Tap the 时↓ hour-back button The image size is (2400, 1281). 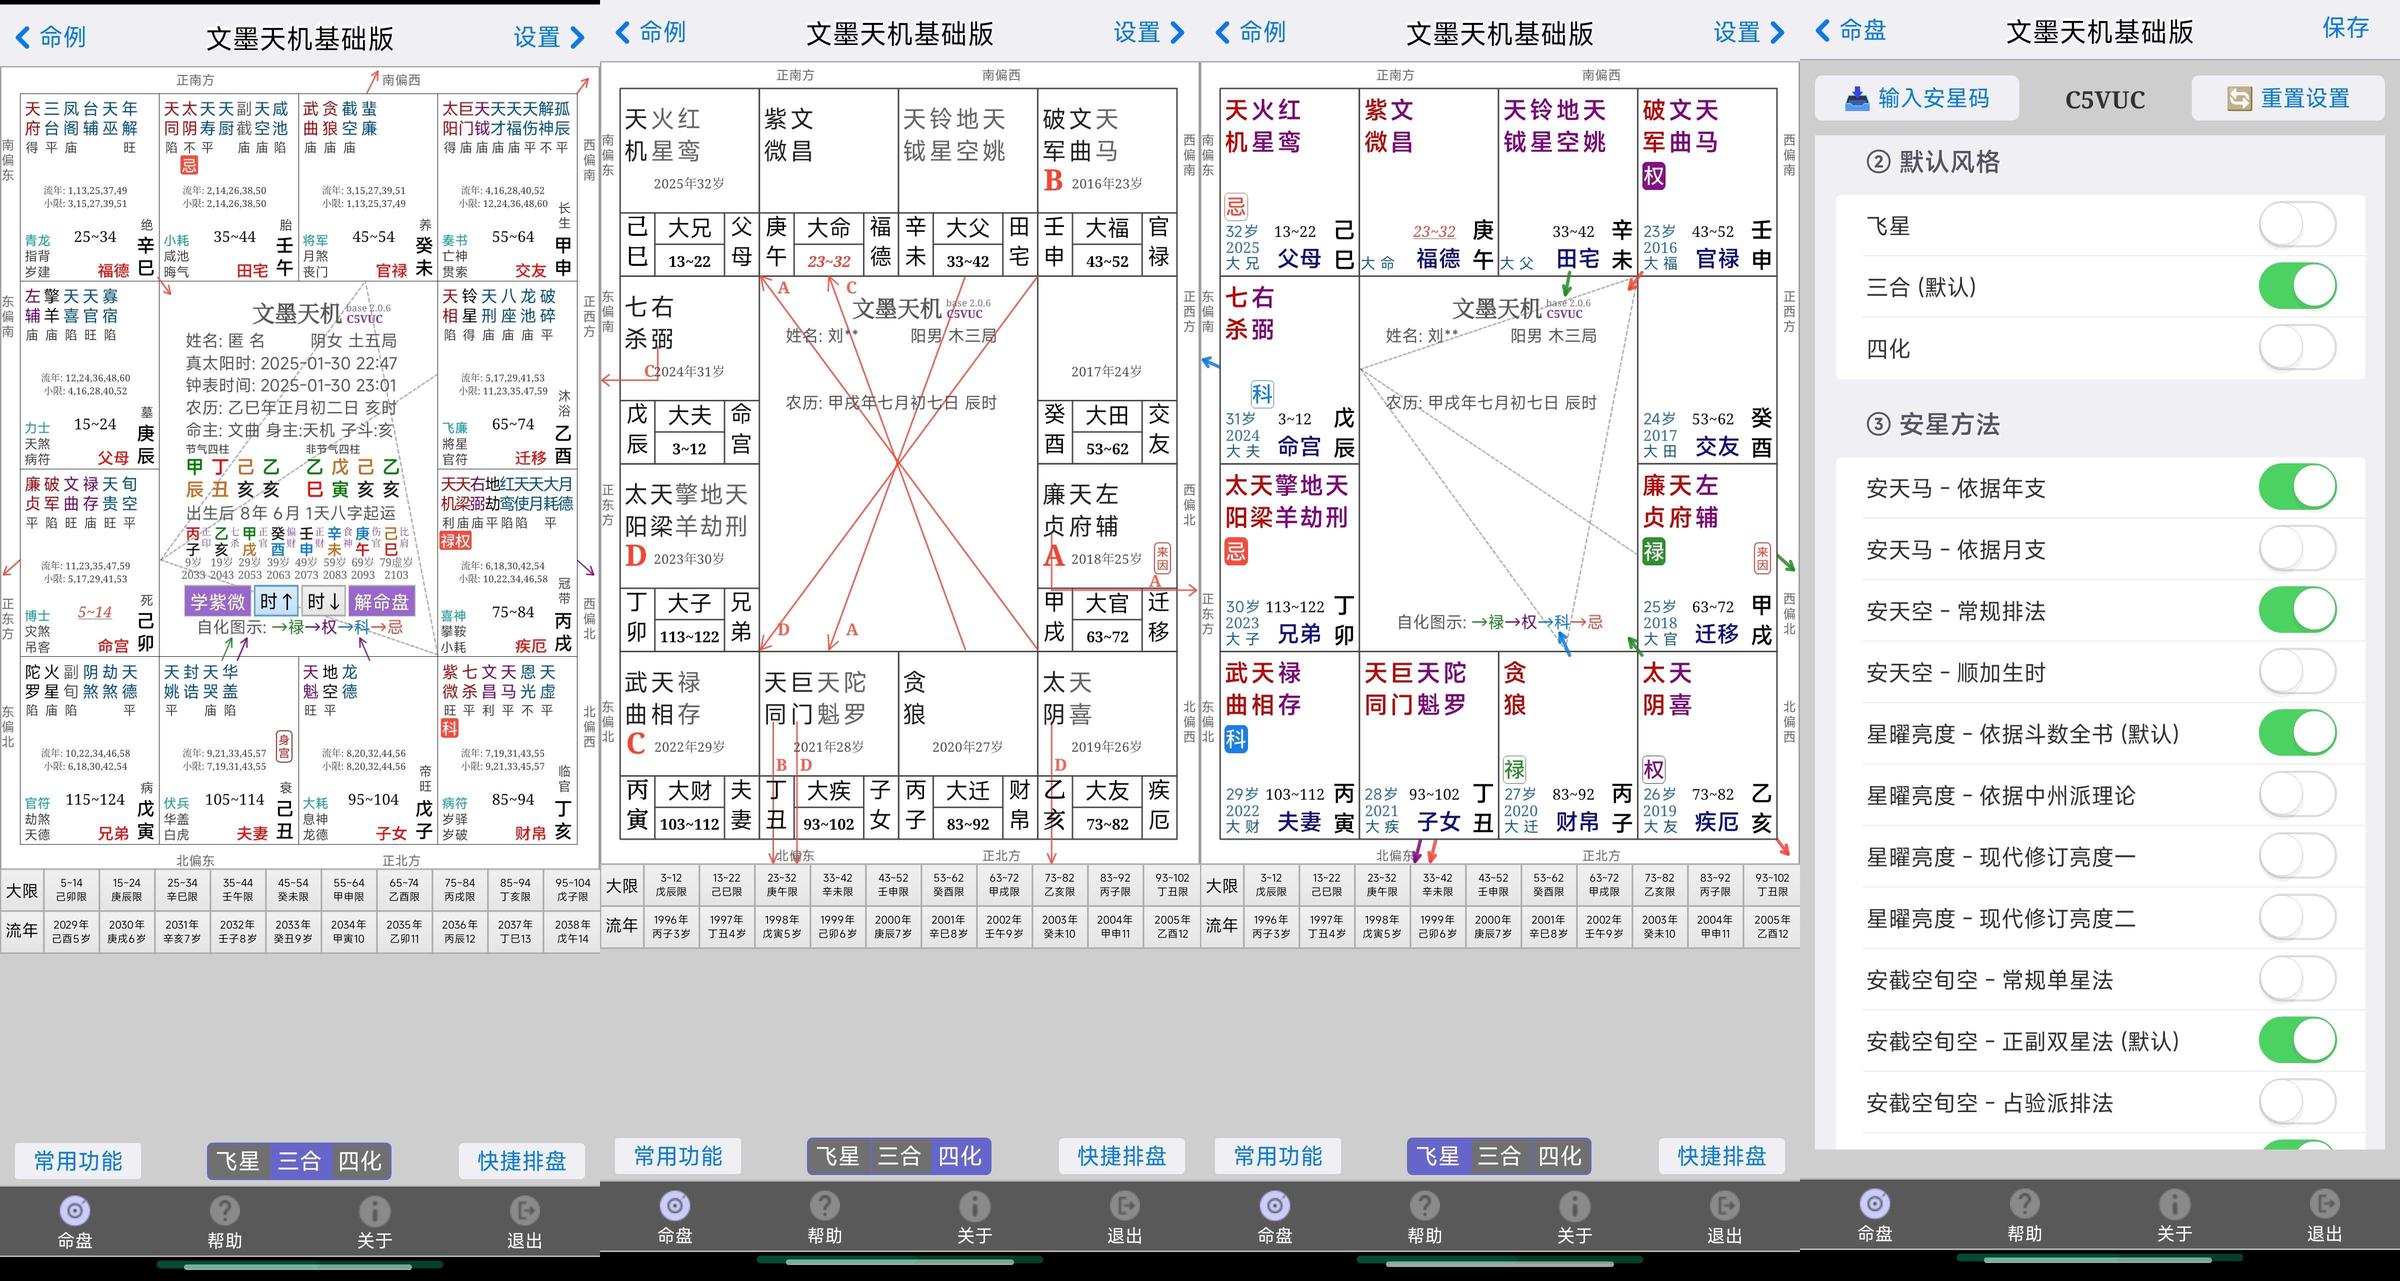pos(324,601)
